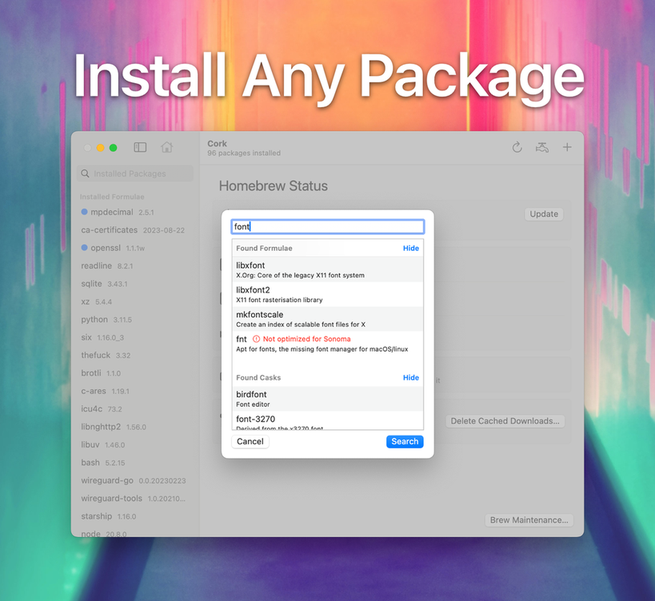Click the Installed Packages search field
Screen dimensions: 655x601
pyautogui.click(x=135, y=173)
